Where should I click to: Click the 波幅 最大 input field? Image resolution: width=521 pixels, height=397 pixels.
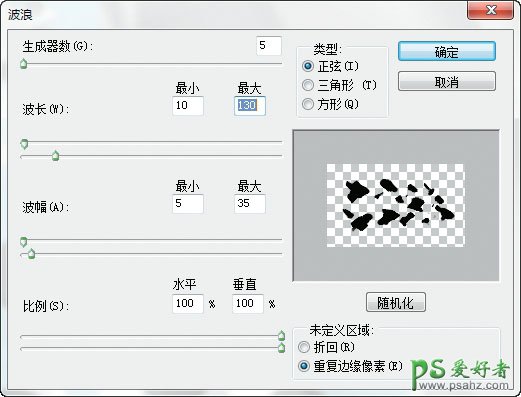tap(250, 204)
